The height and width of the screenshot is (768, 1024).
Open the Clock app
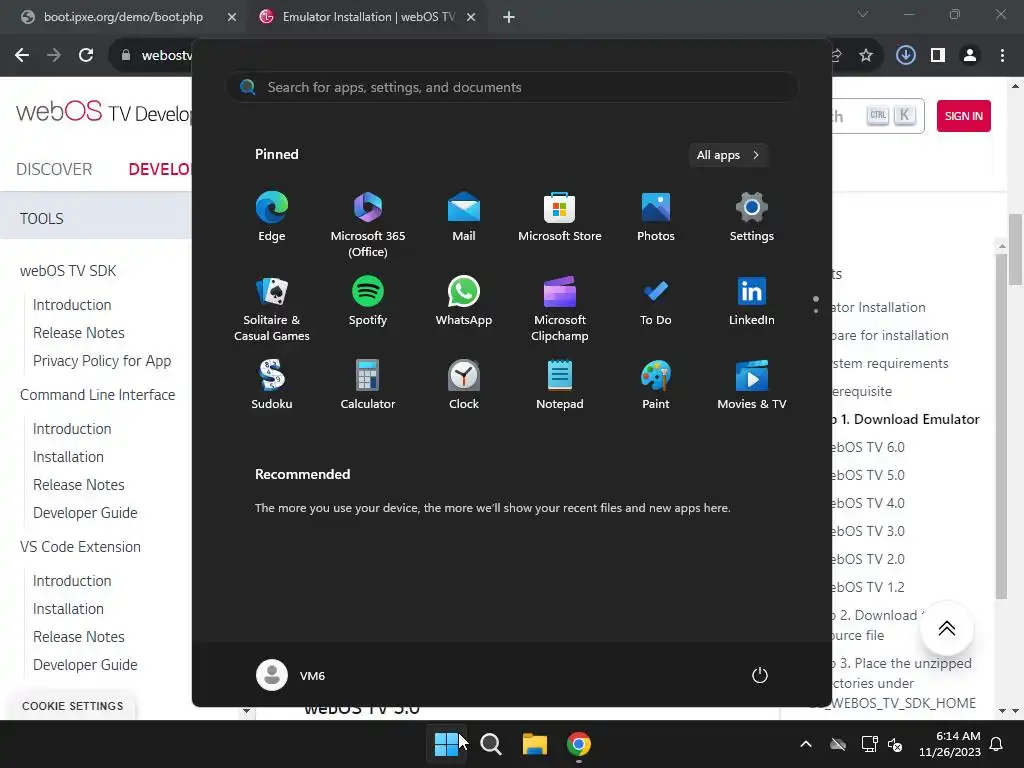coord(464,385)
